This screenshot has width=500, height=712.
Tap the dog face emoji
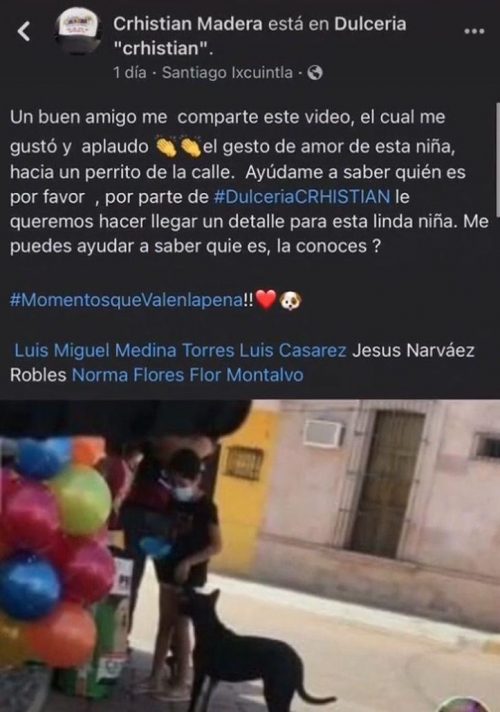click(x=291, y=300)
